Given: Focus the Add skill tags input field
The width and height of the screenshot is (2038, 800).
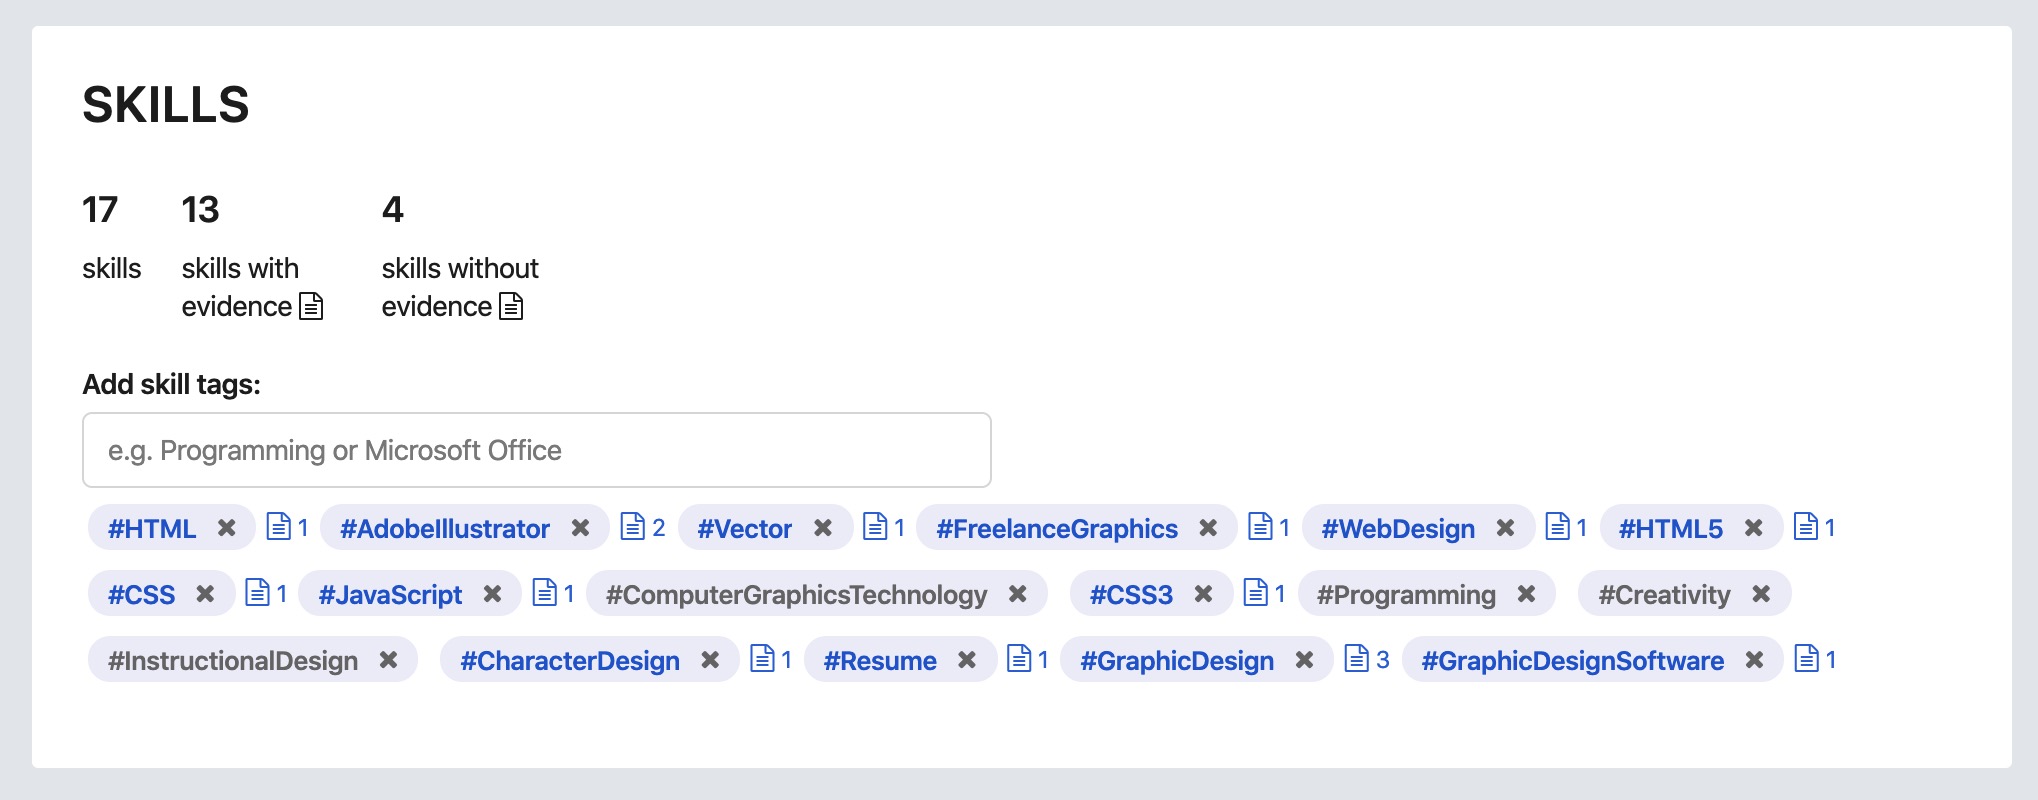Looking at the screenshot, I should pos(537,450).
